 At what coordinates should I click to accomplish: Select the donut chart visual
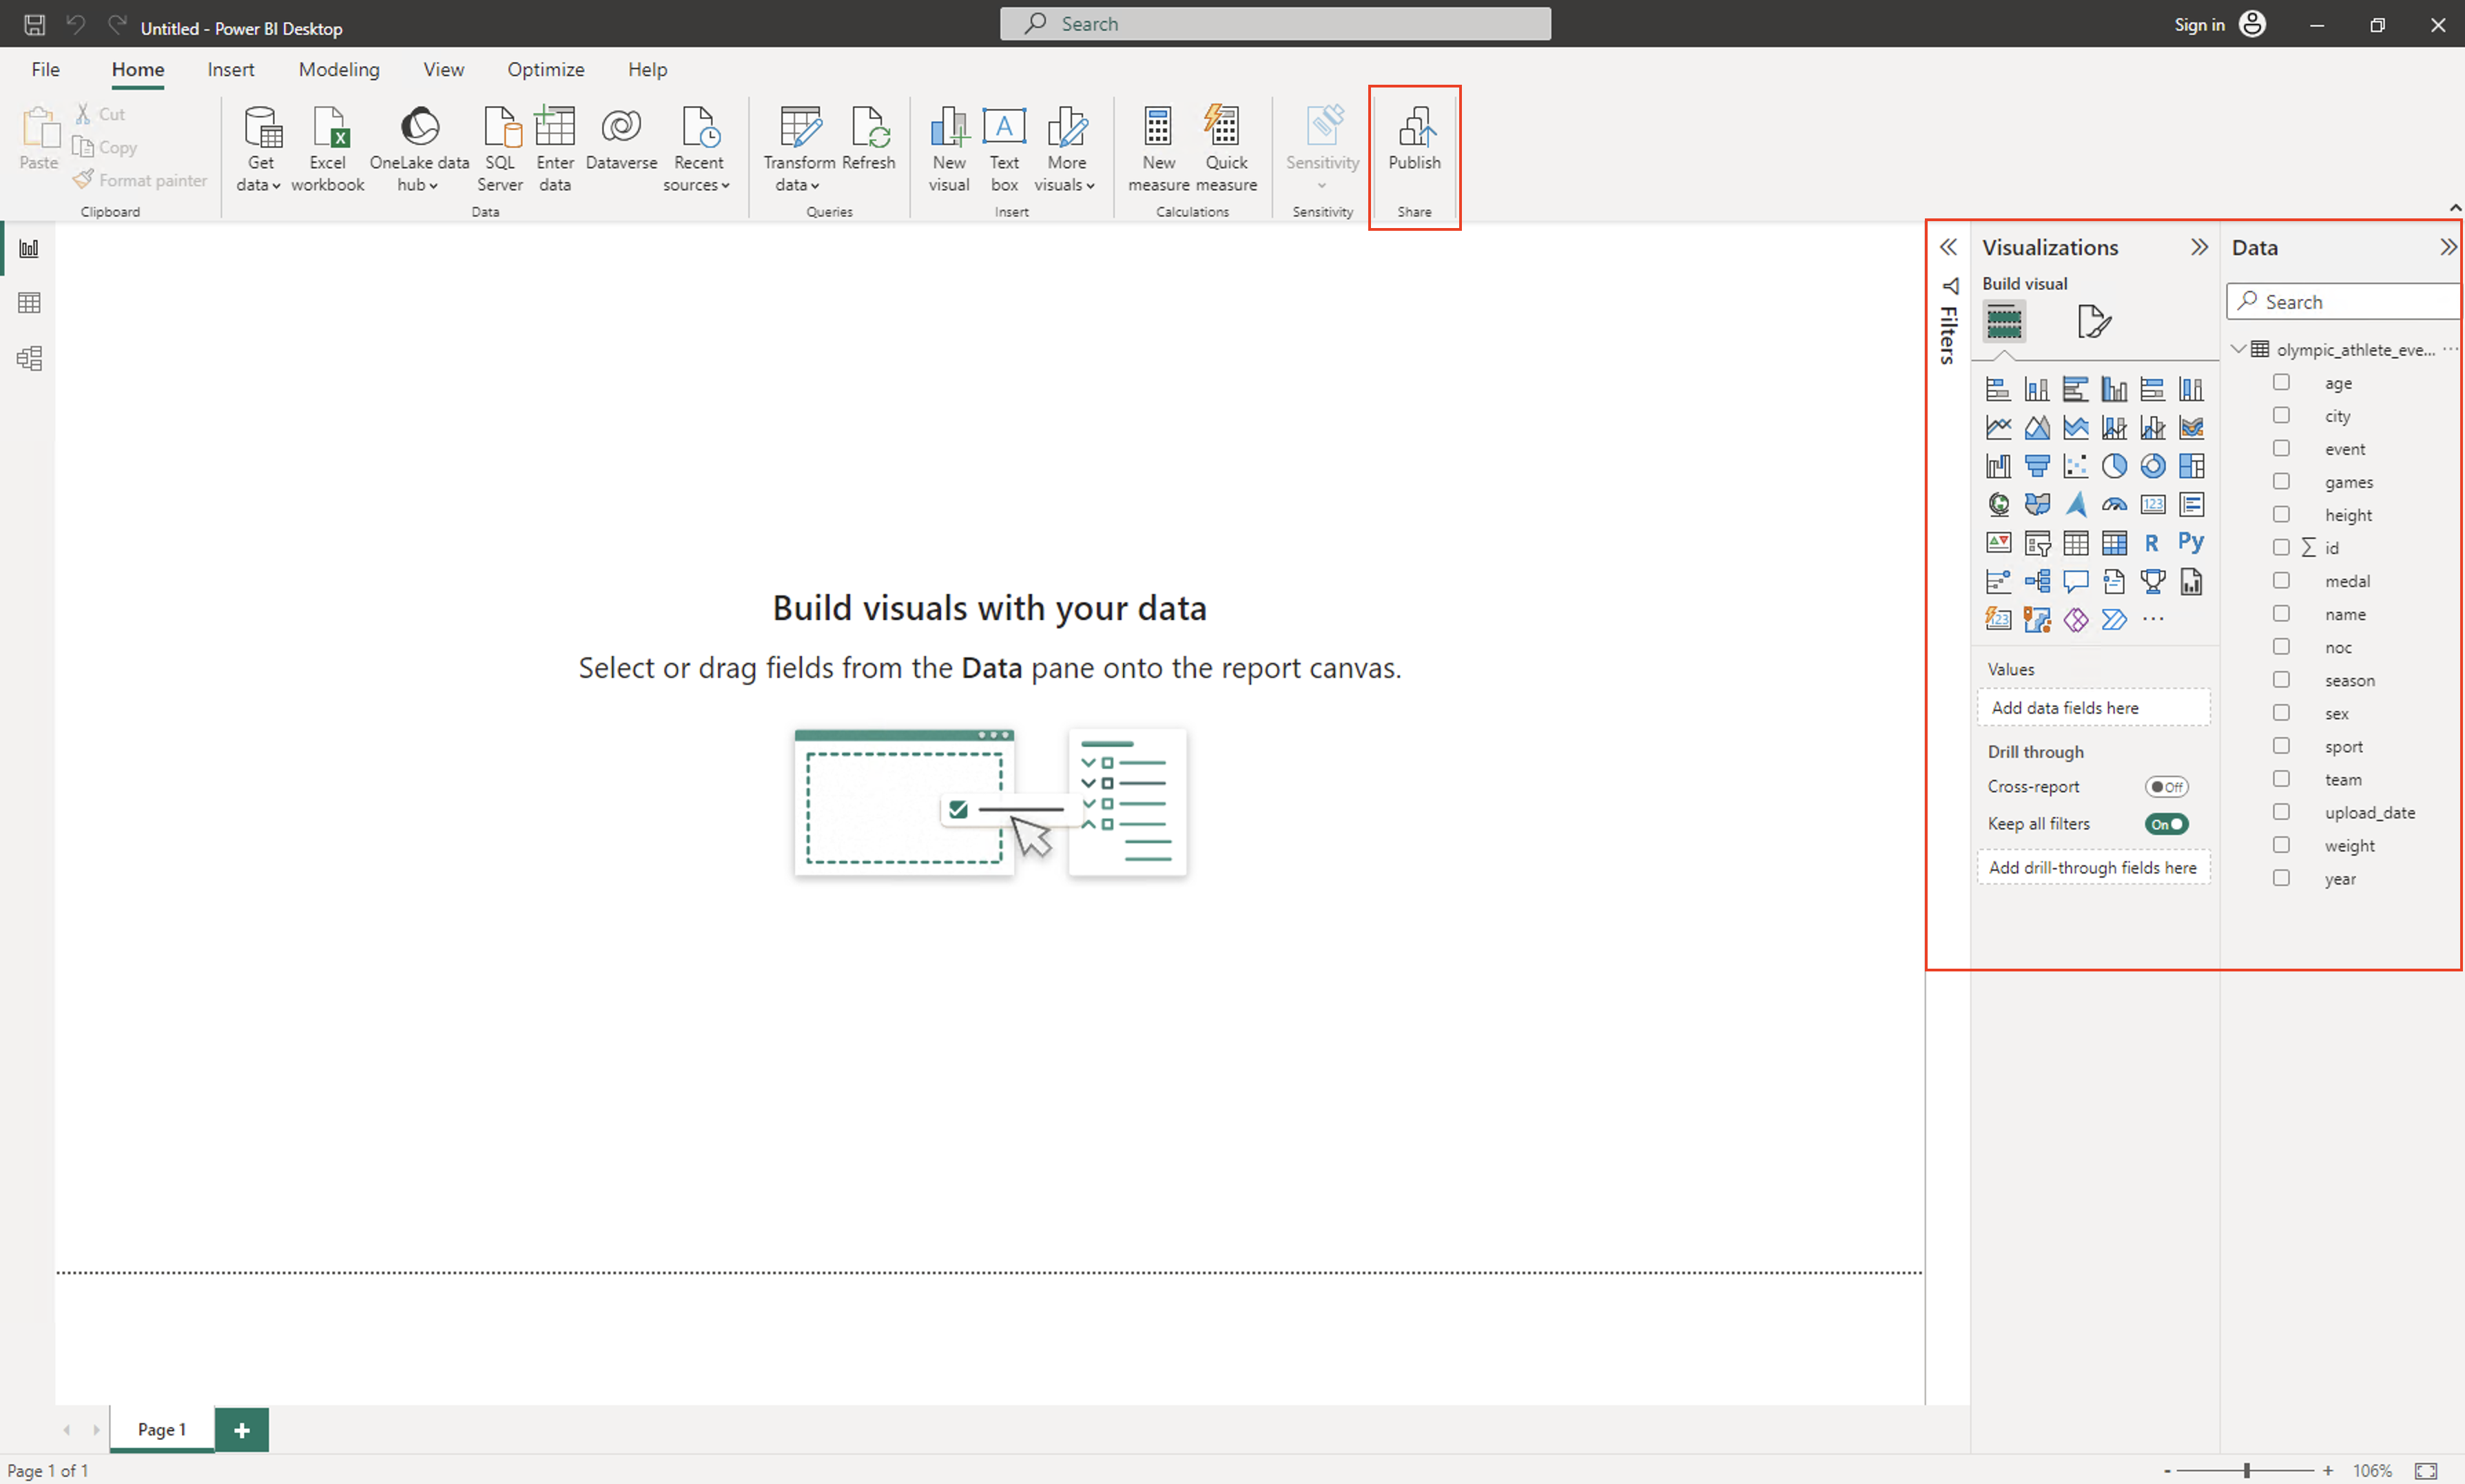point(2153,466)
